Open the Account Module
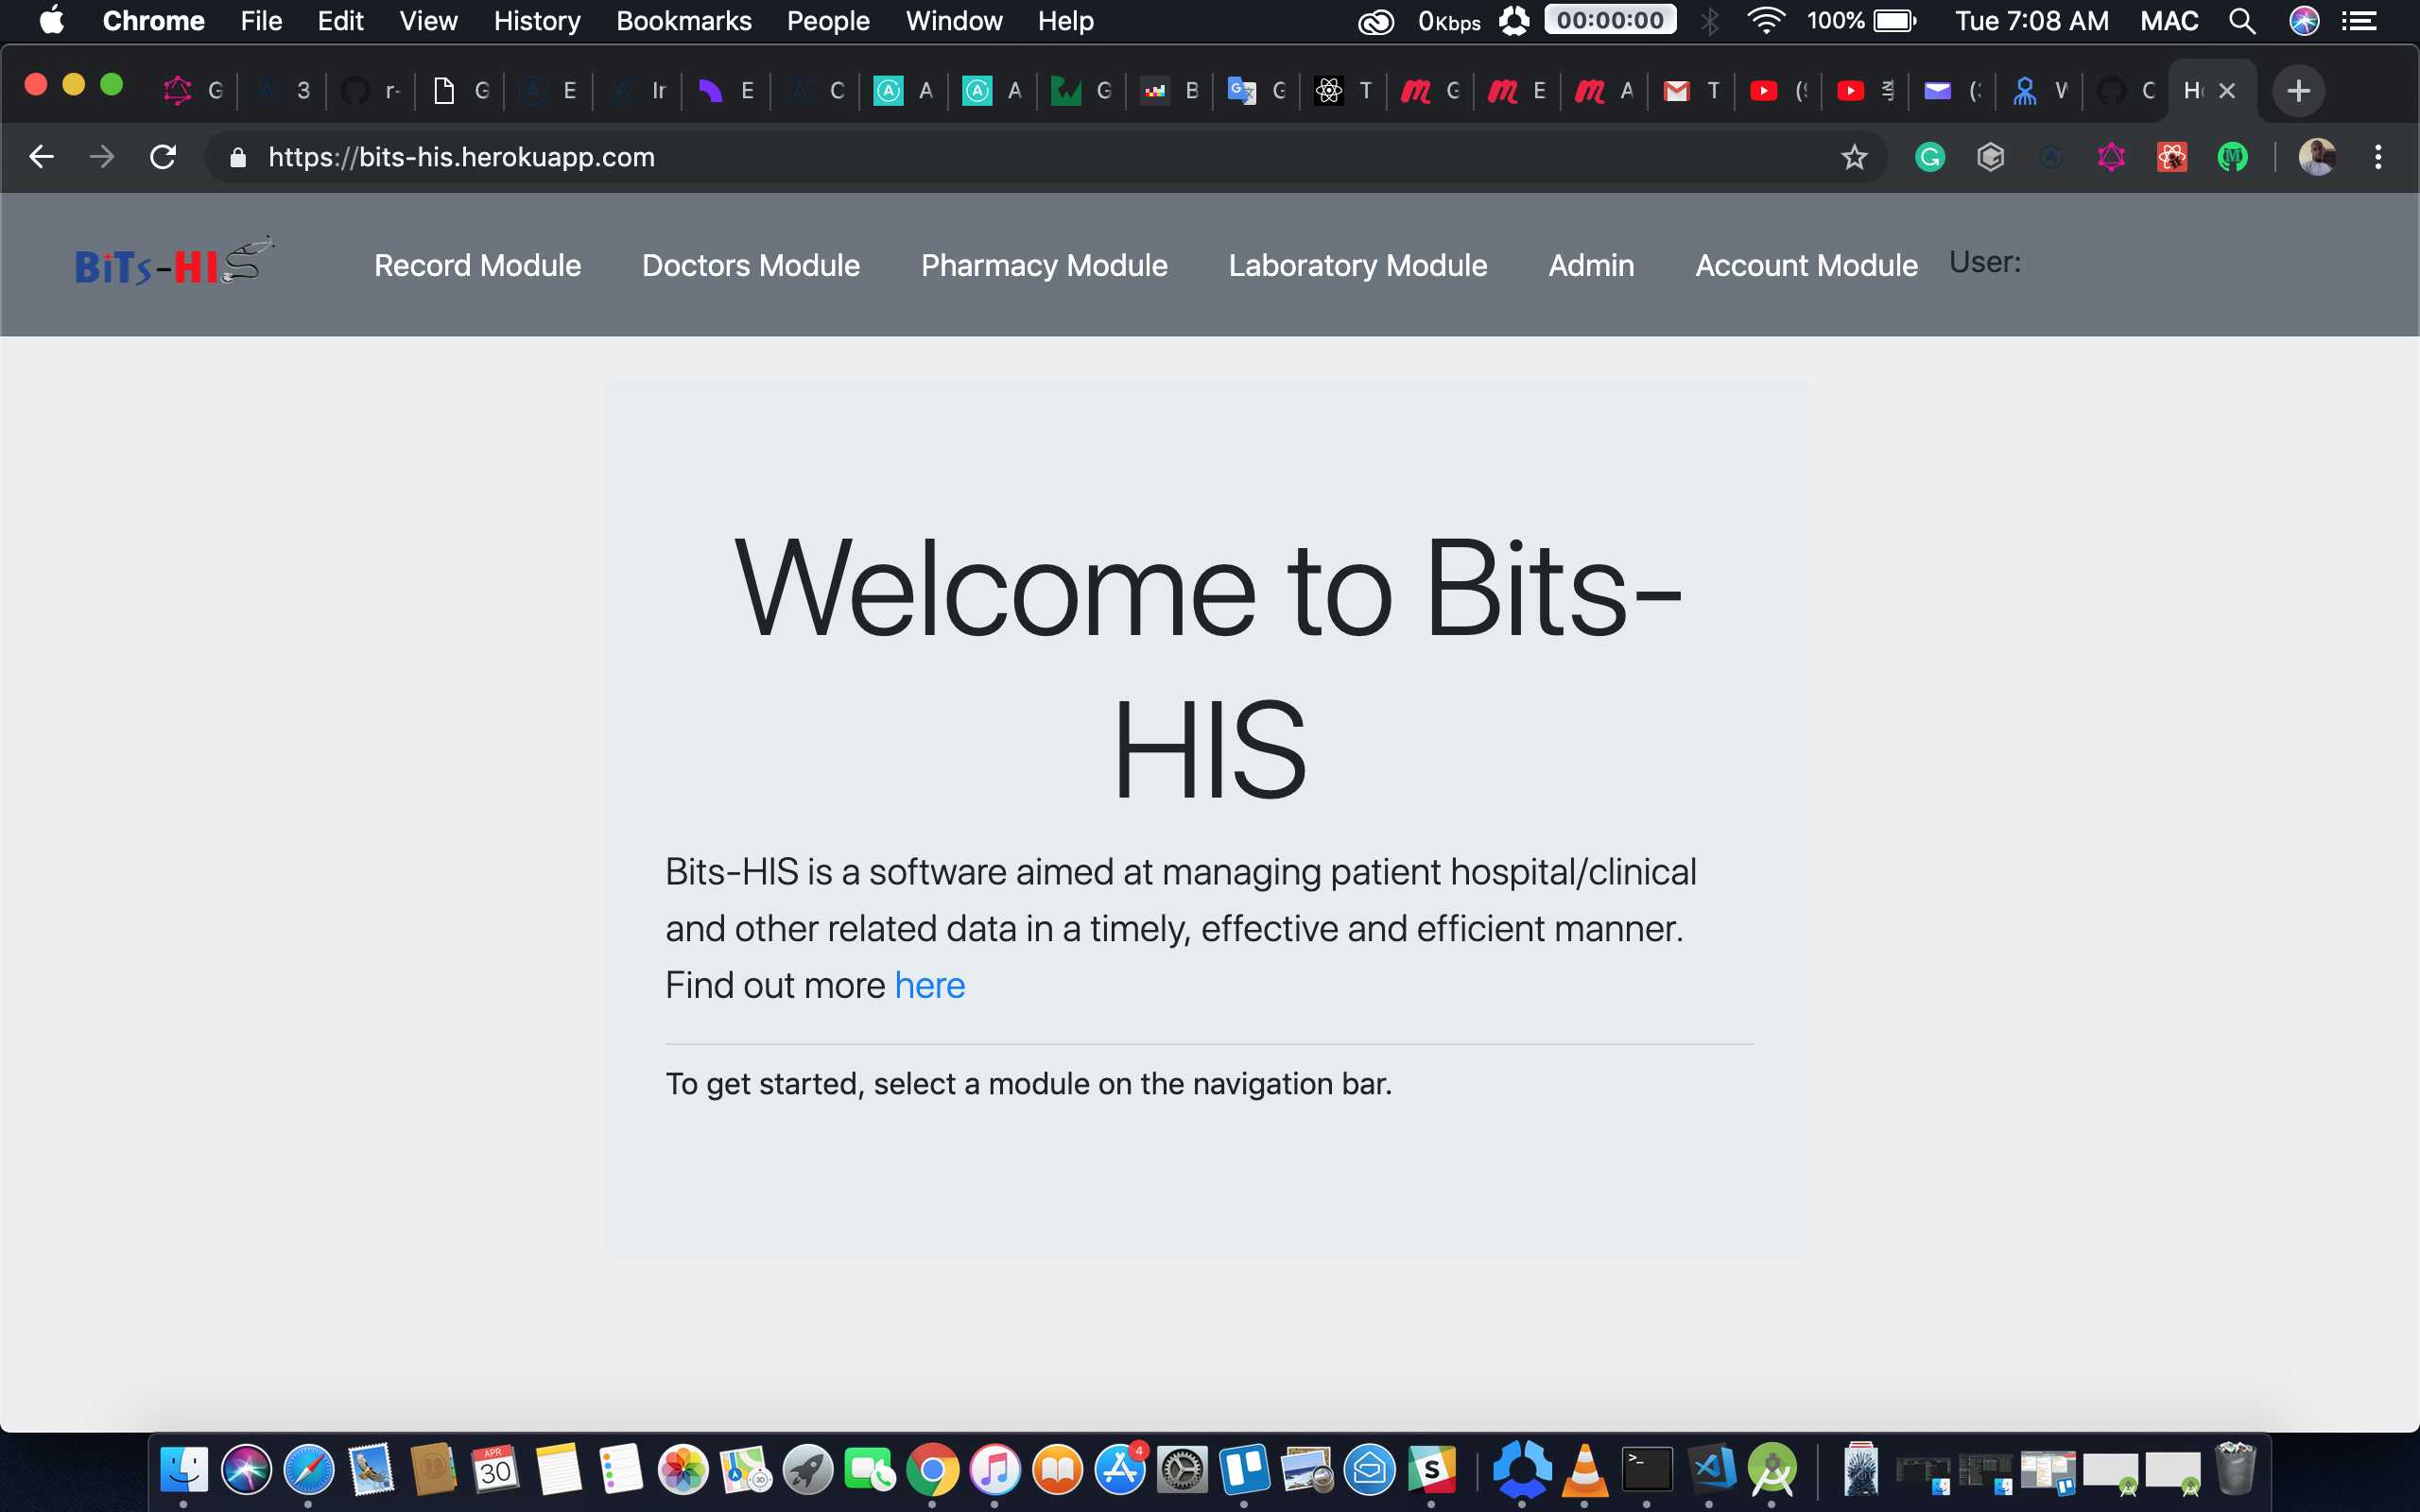 tap(1806, 265)
